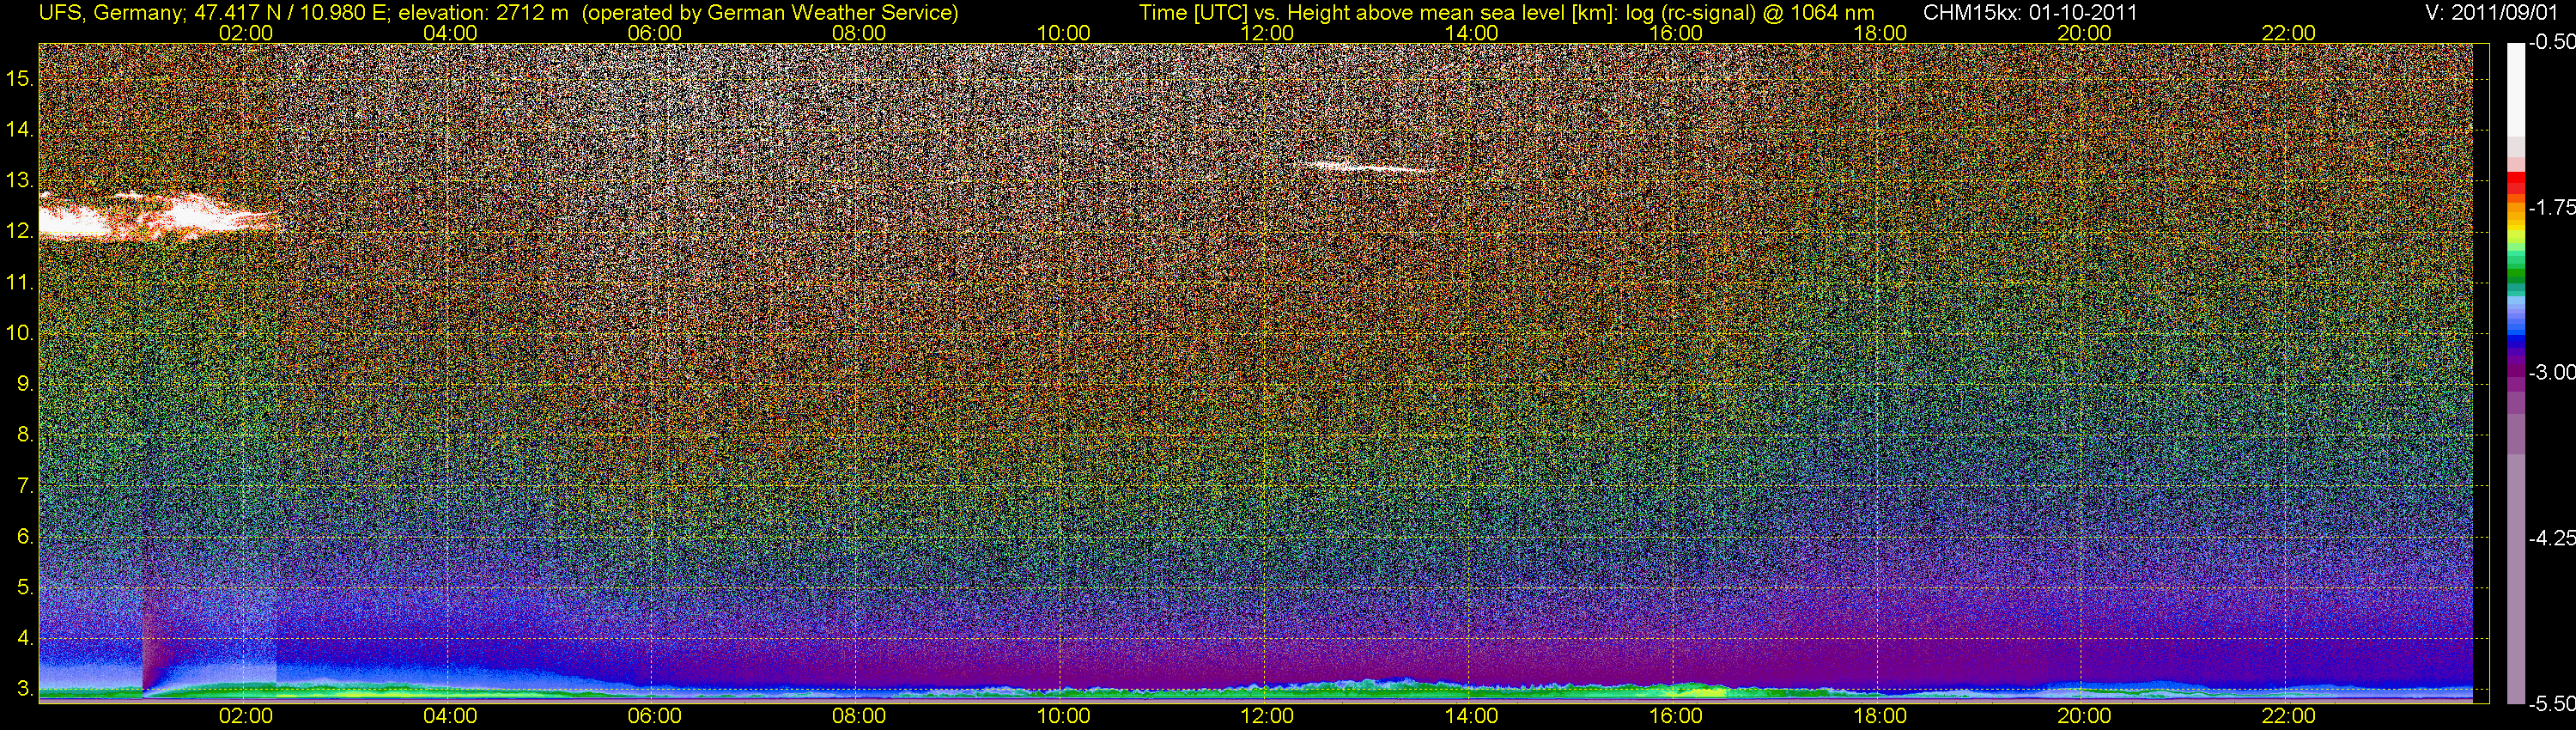Image resolution: width=2576 pixels, height=730 pixels.
Task: Click the colorbar value "-0.50"
Action: [2551, 42]
